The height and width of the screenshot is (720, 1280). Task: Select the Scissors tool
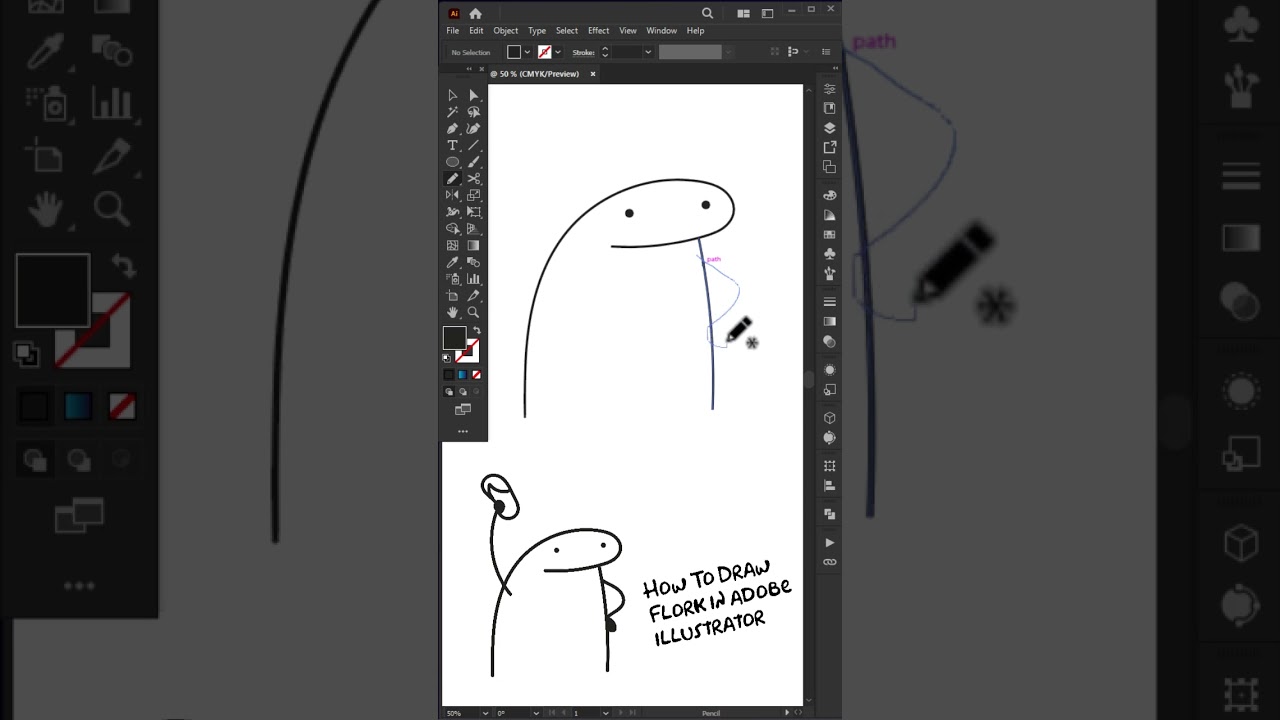click(x=474, y=179)
